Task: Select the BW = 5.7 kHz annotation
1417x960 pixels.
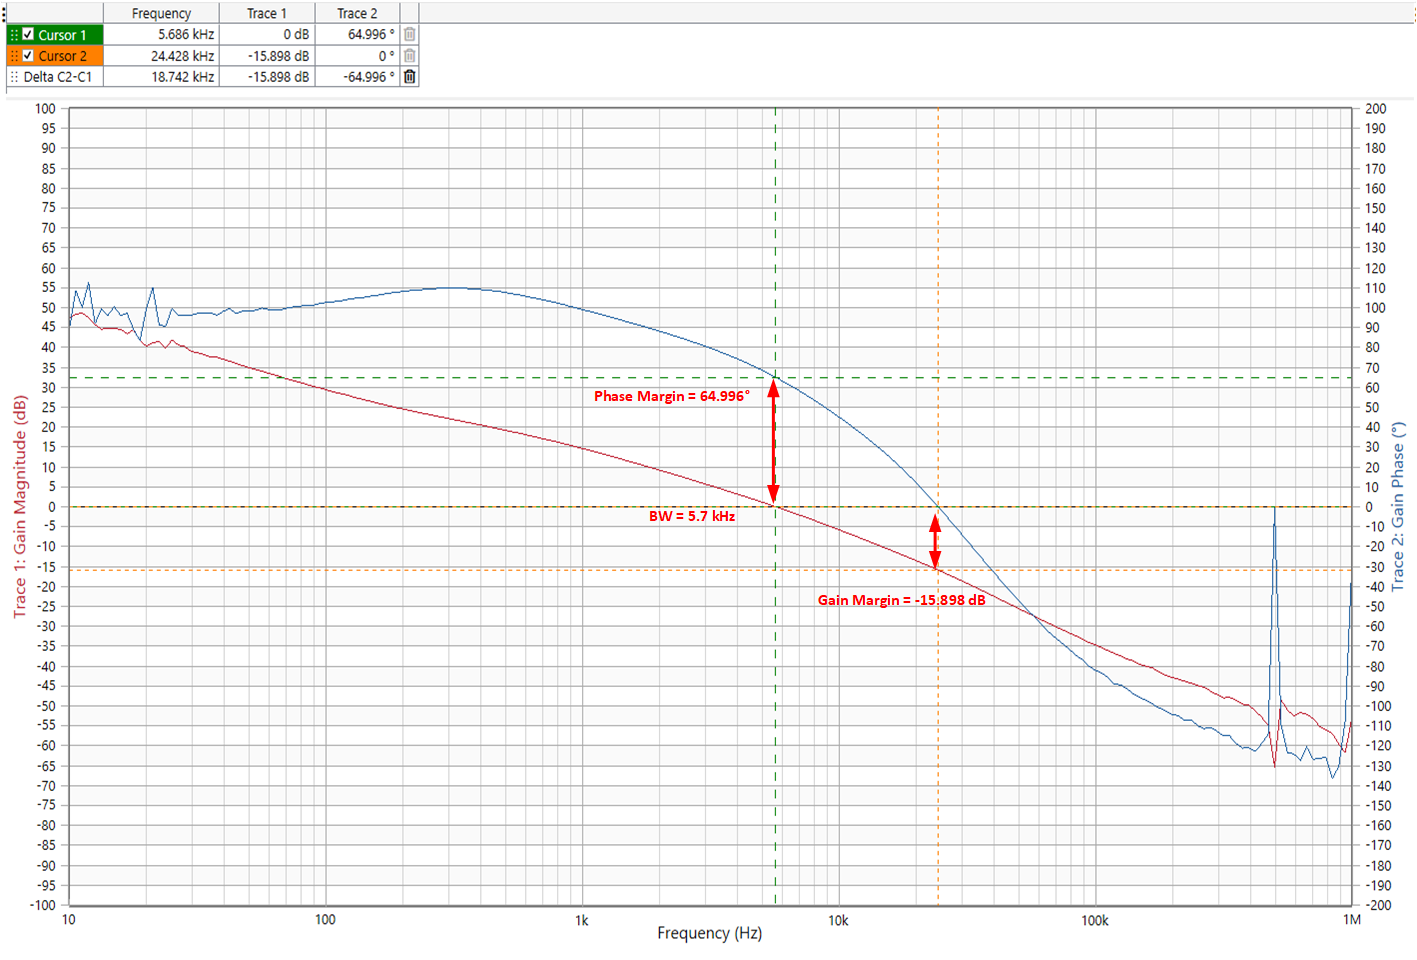Action: tap(691, 516)
